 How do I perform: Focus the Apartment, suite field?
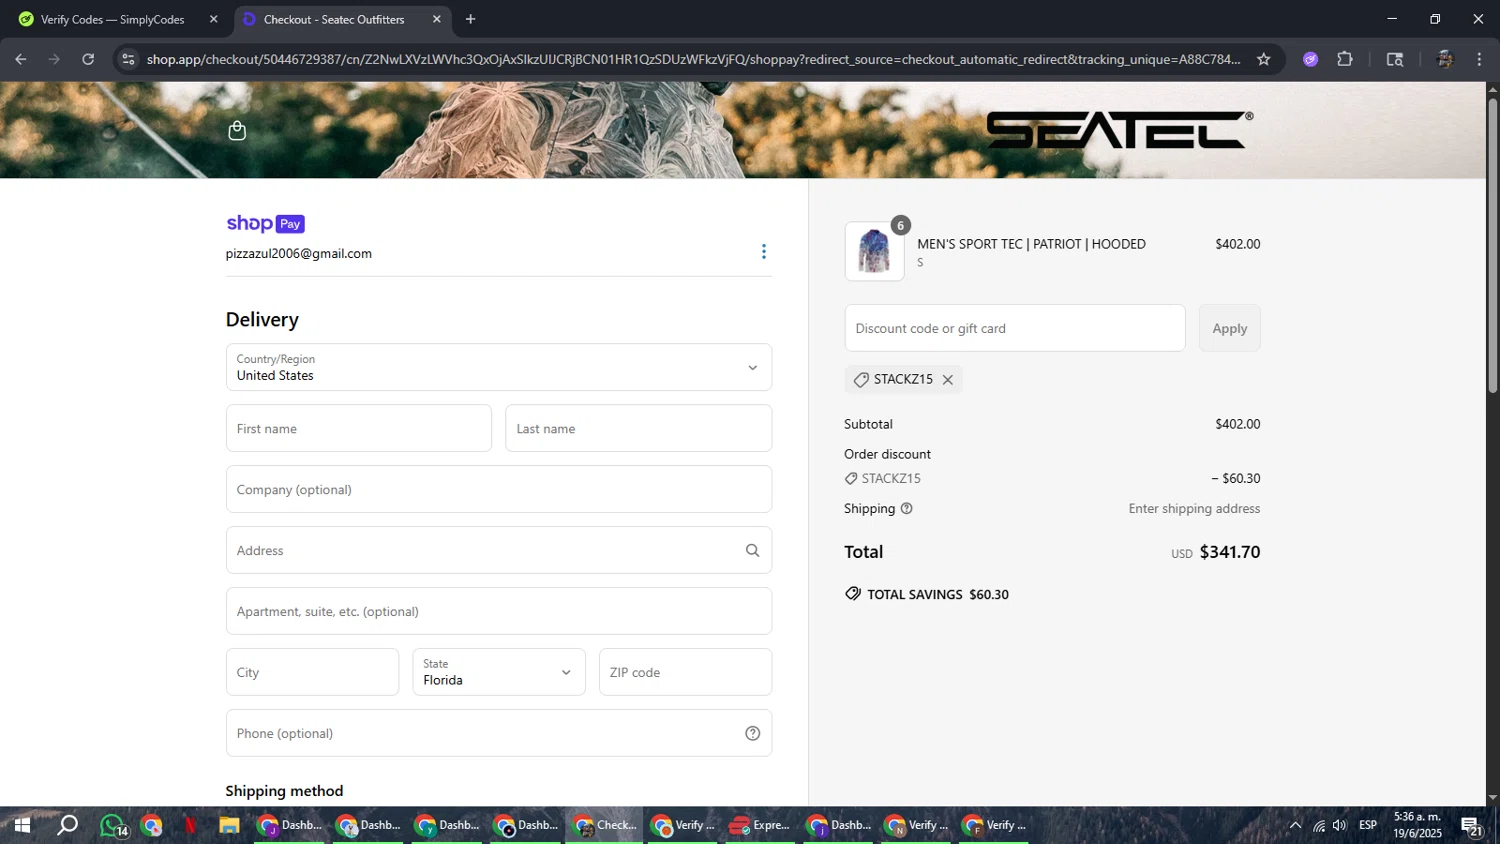[499, 611]
